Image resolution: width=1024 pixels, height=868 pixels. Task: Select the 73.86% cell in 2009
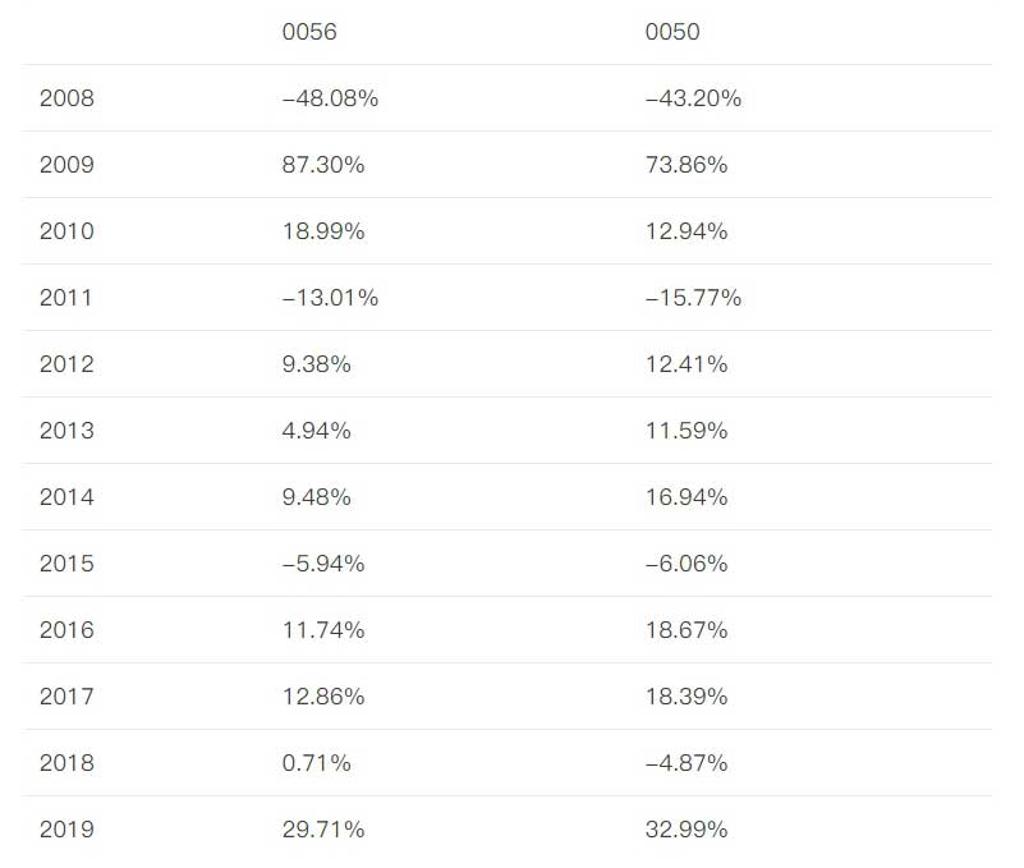tap(686, 165)
